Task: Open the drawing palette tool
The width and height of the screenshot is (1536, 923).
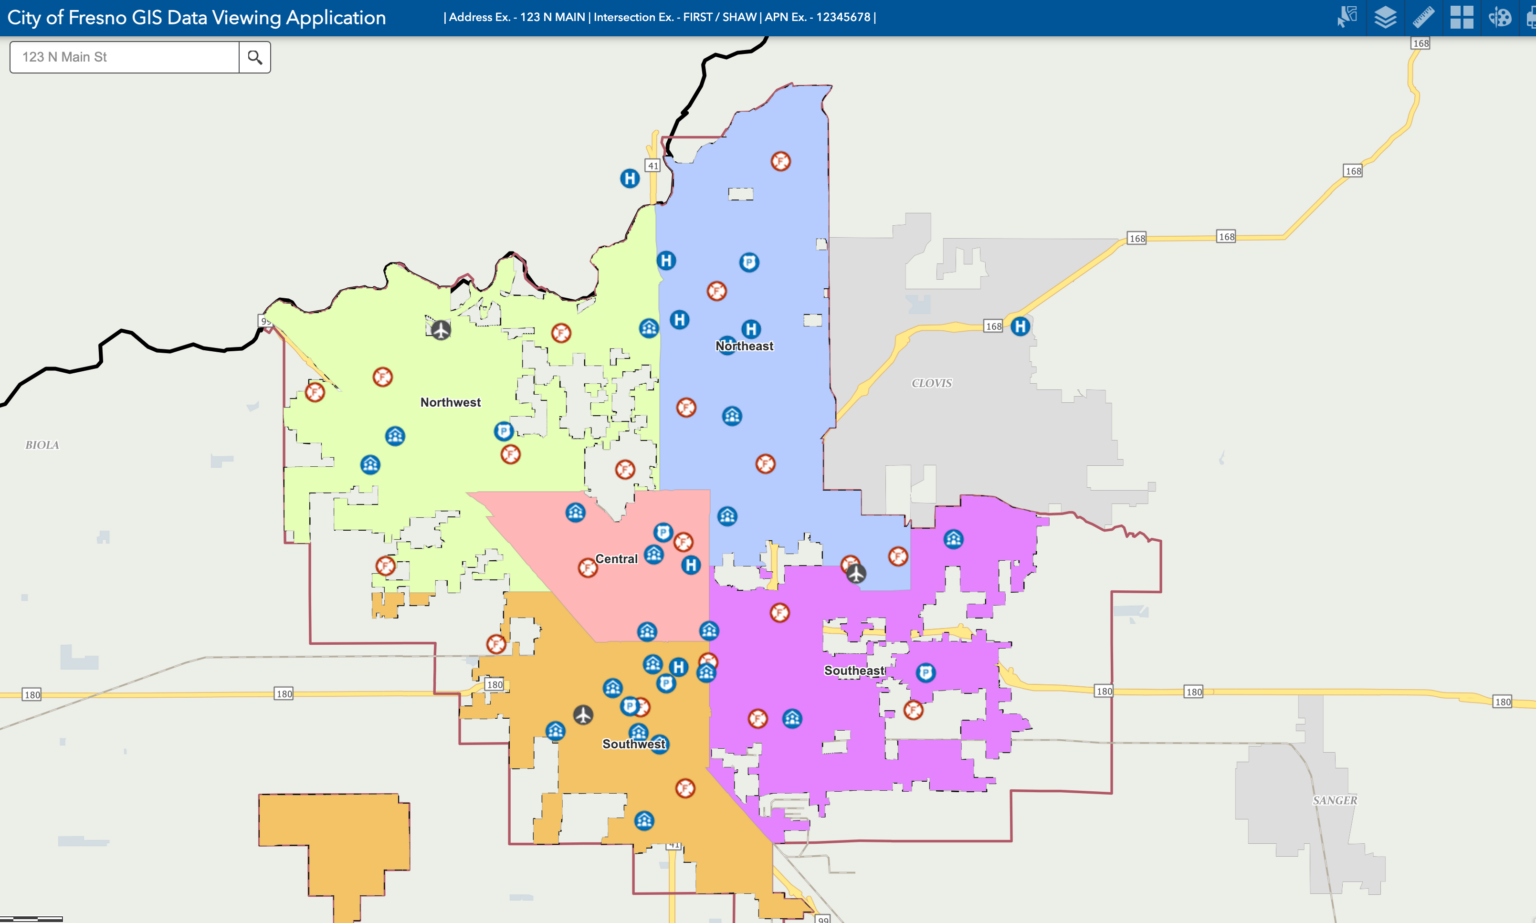Action: point(1498,17)
